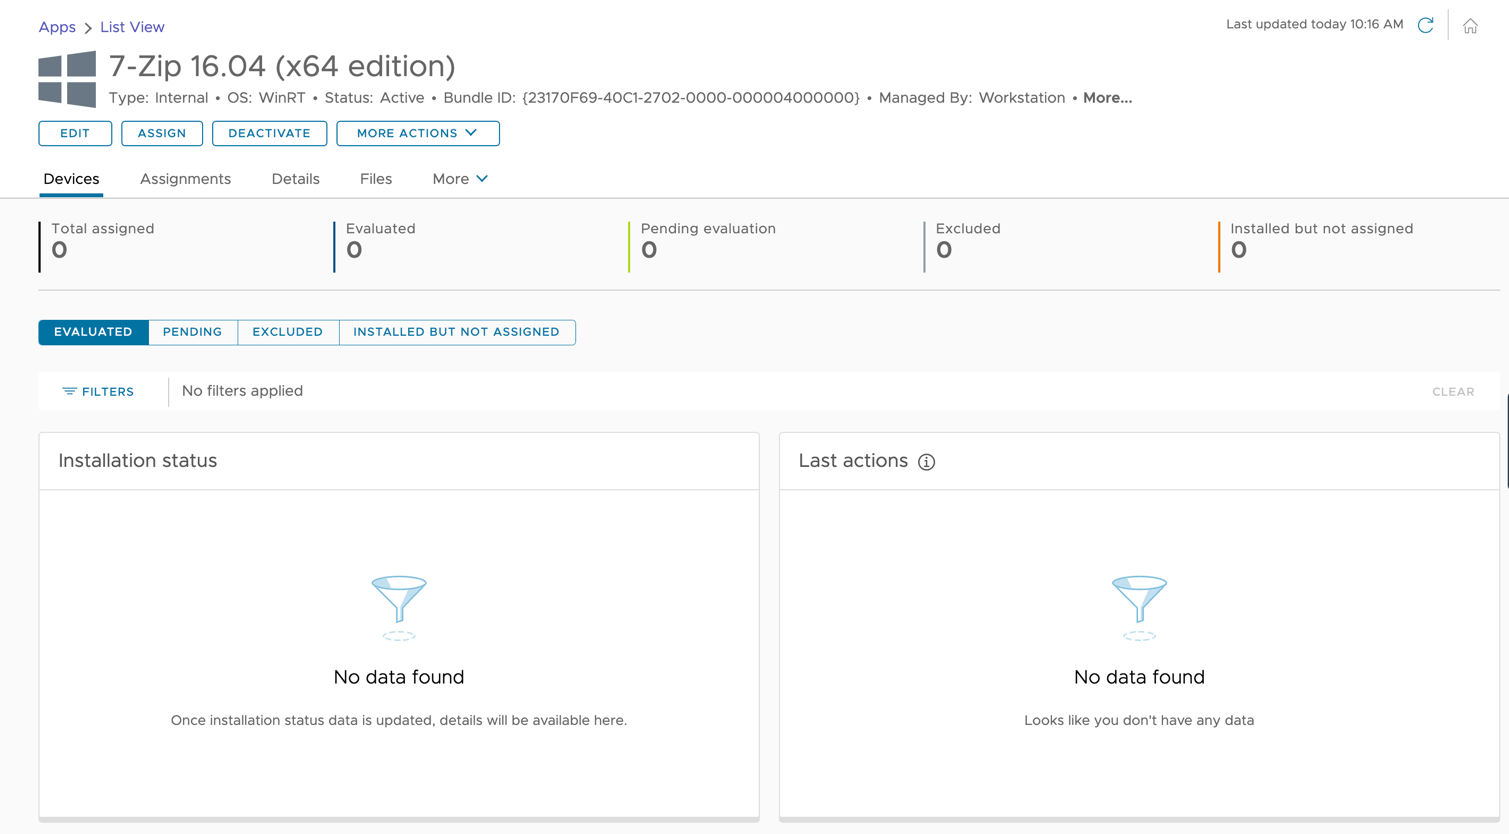The image size is (1509, 834).
Task: Click the refresh icon beside last updated time
Action: (1425, 25)
